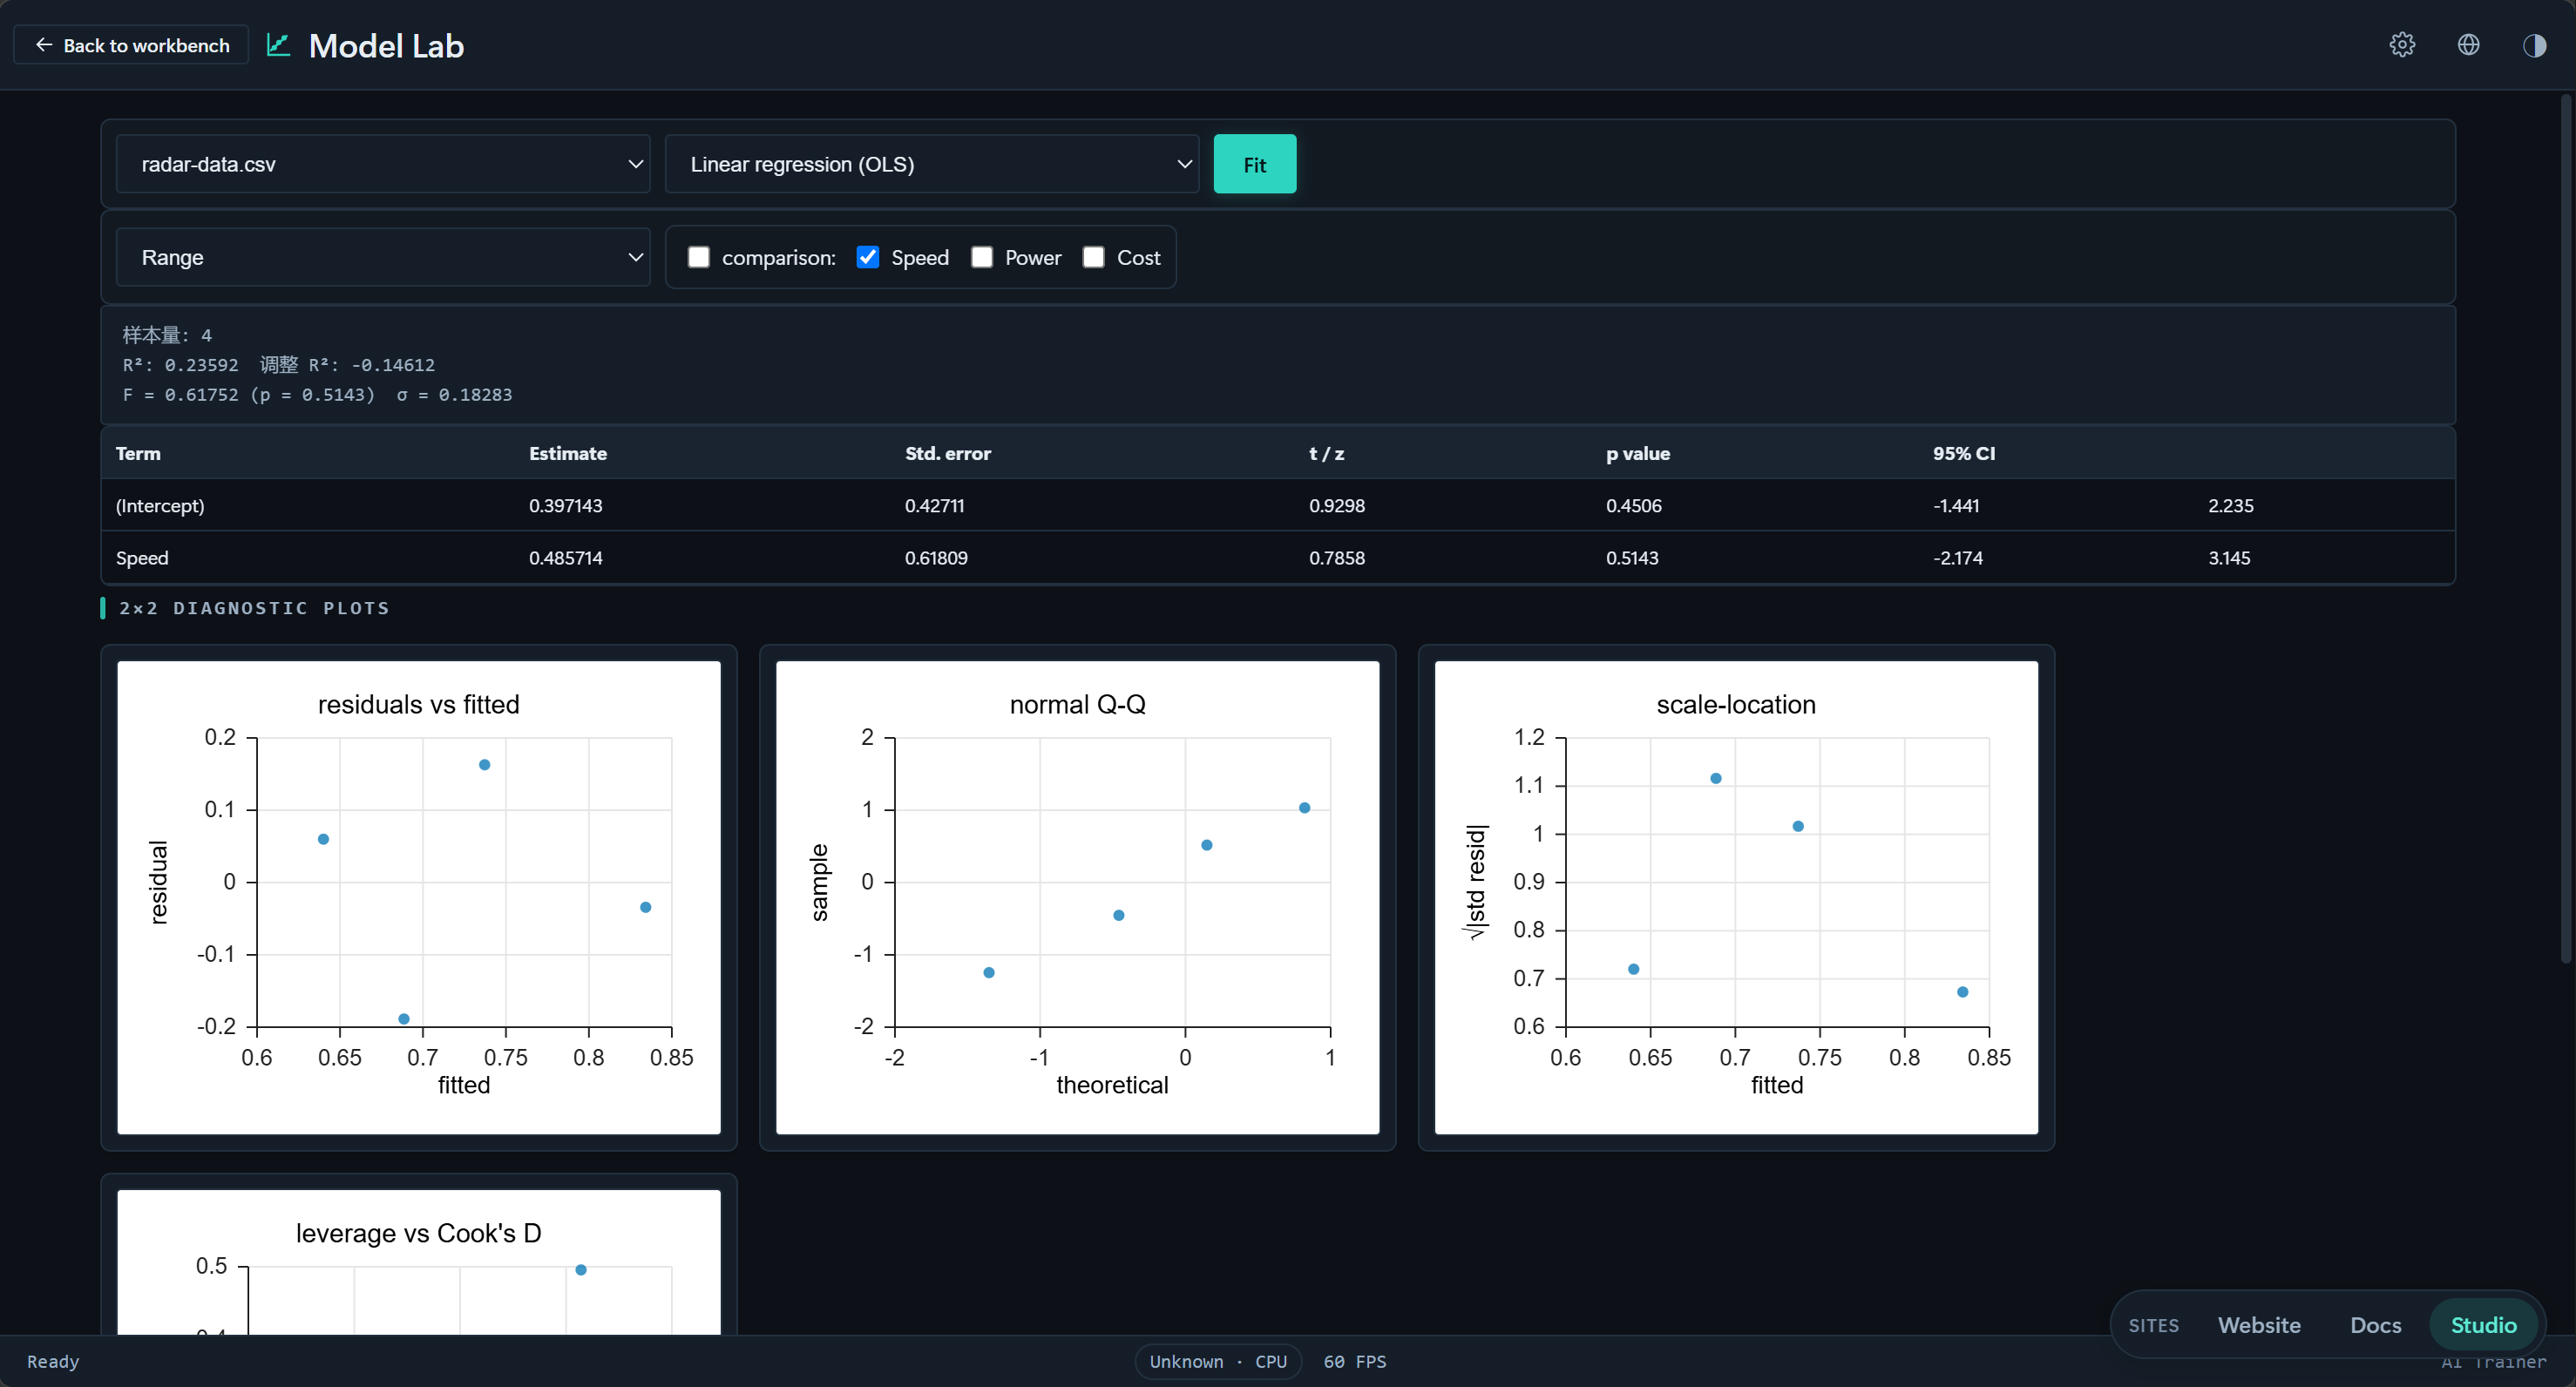The height and width of the screenshot is (1387, 2576).
Task: Enable the comparison checkbox
Action: coord(698,258)
